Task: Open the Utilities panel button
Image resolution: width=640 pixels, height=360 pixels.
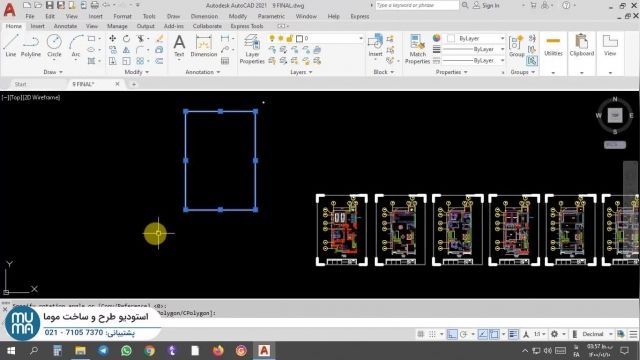Action: point(553,46)
